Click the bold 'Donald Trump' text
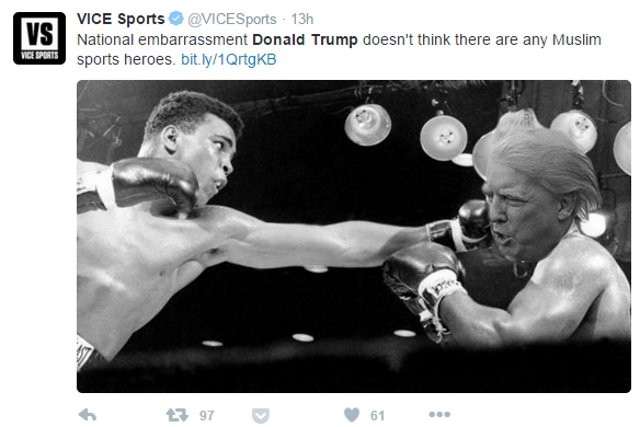 [x=305, y=40]
